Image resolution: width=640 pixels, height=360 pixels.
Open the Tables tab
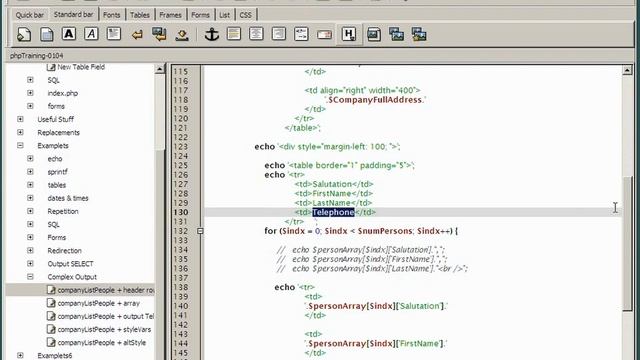point(140,15)
